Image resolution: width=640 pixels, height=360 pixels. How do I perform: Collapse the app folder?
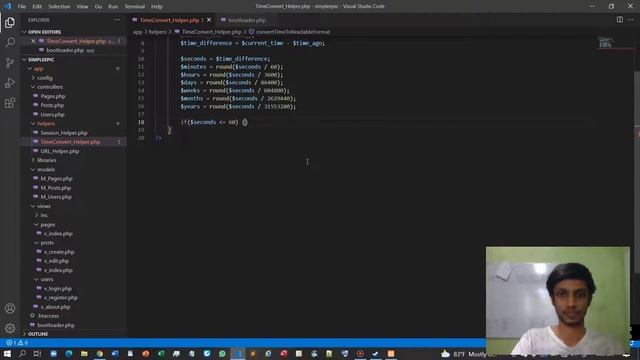coord(29,69)
